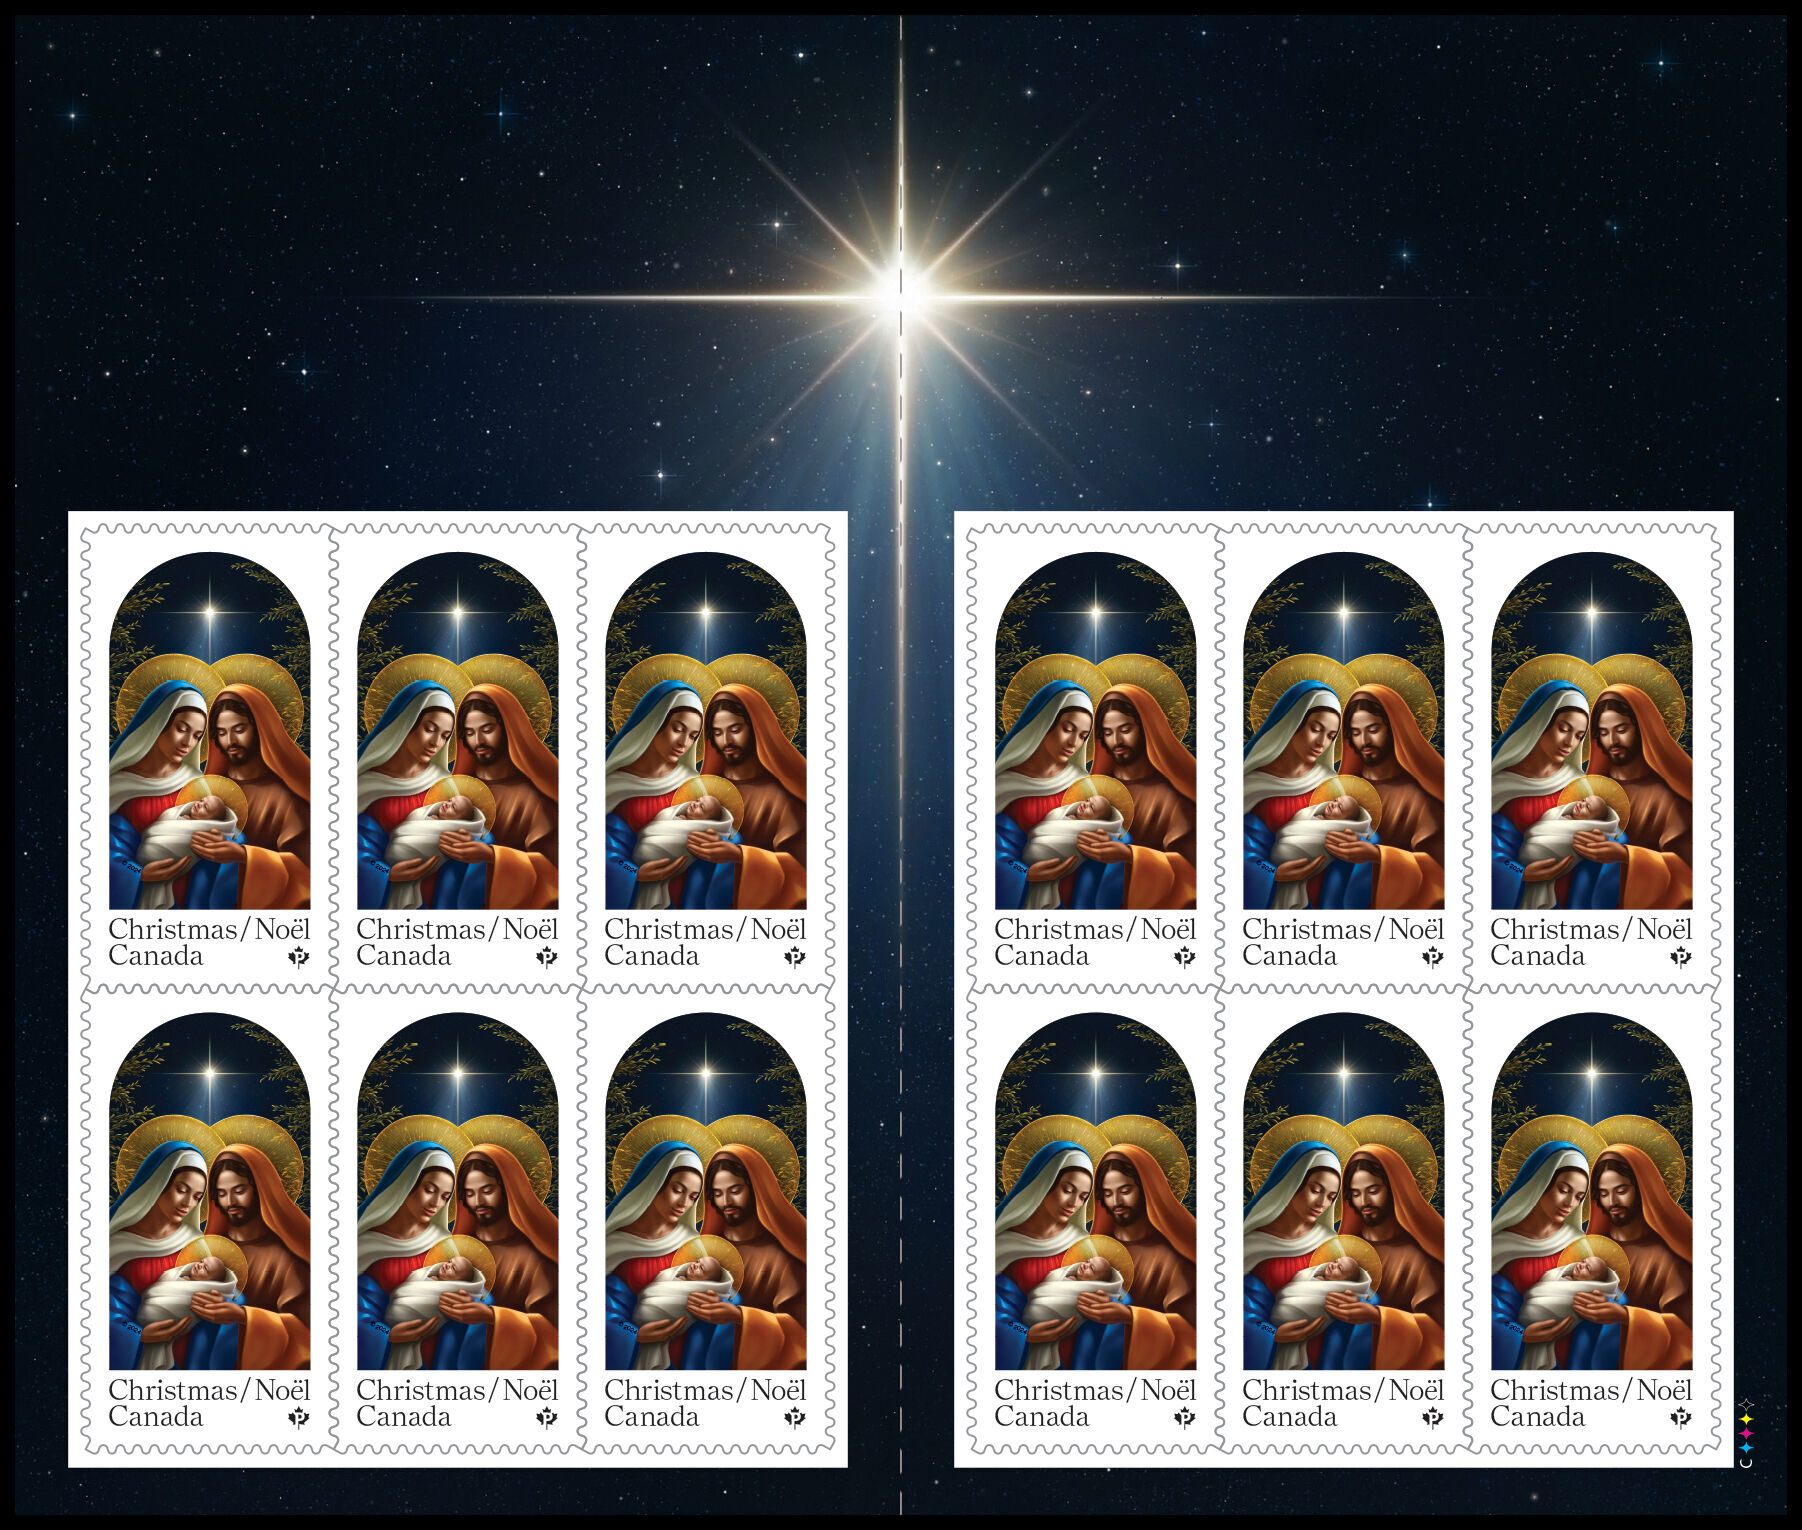Viewport: 1802px width, 1530px height.
Task: Click "Canada" text on left pane top-left stamp
Action: [156, 956]
